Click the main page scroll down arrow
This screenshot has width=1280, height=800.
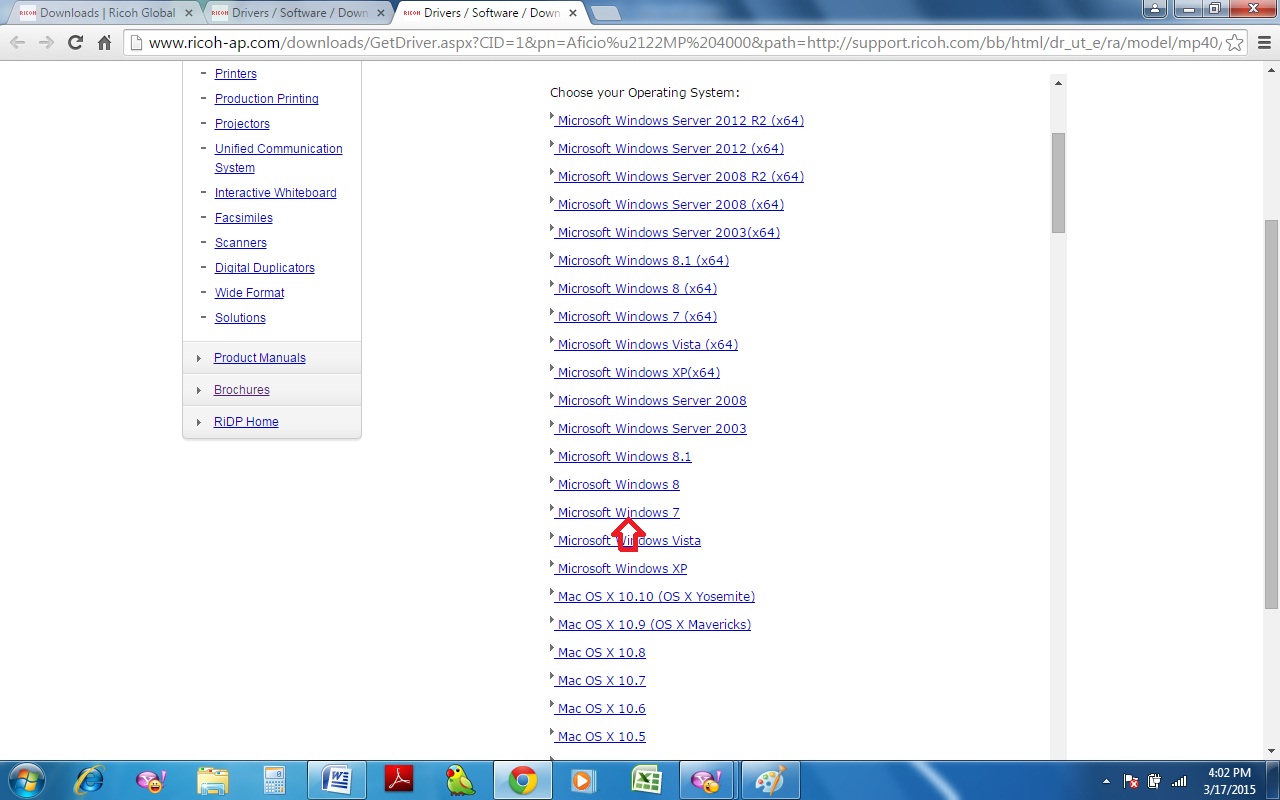pyautogui.click(x=1272, y=751)
